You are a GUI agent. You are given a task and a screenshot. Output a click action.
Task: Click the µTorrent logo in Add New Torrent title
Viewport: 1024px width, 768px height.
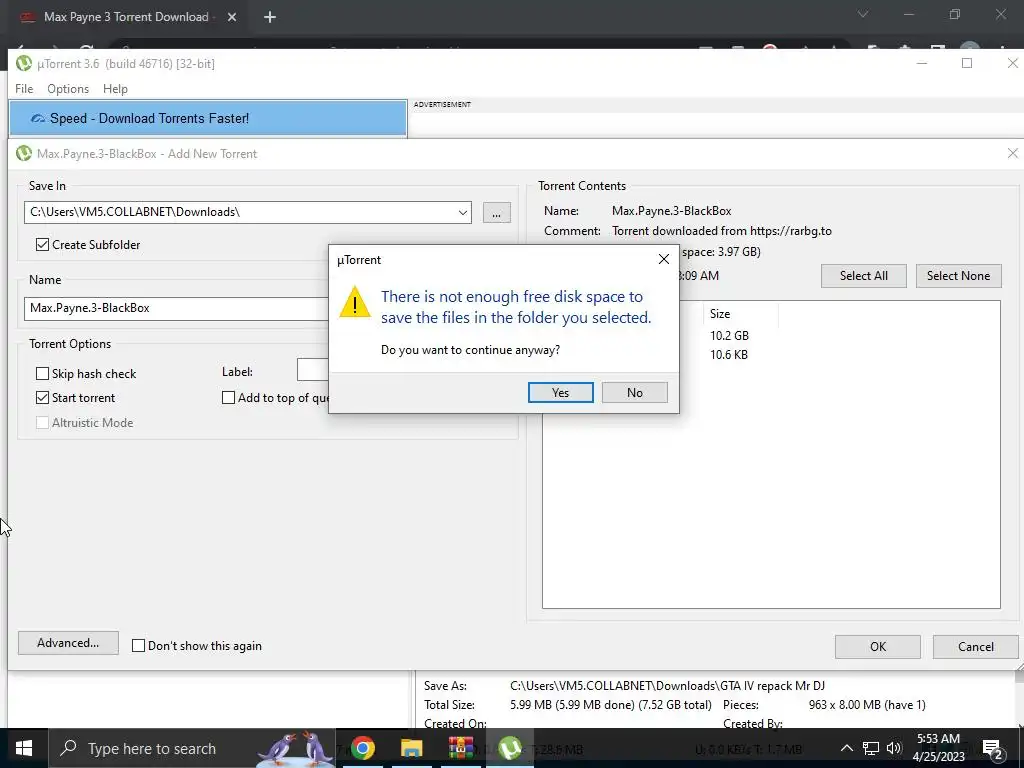[x=24, y=153]
